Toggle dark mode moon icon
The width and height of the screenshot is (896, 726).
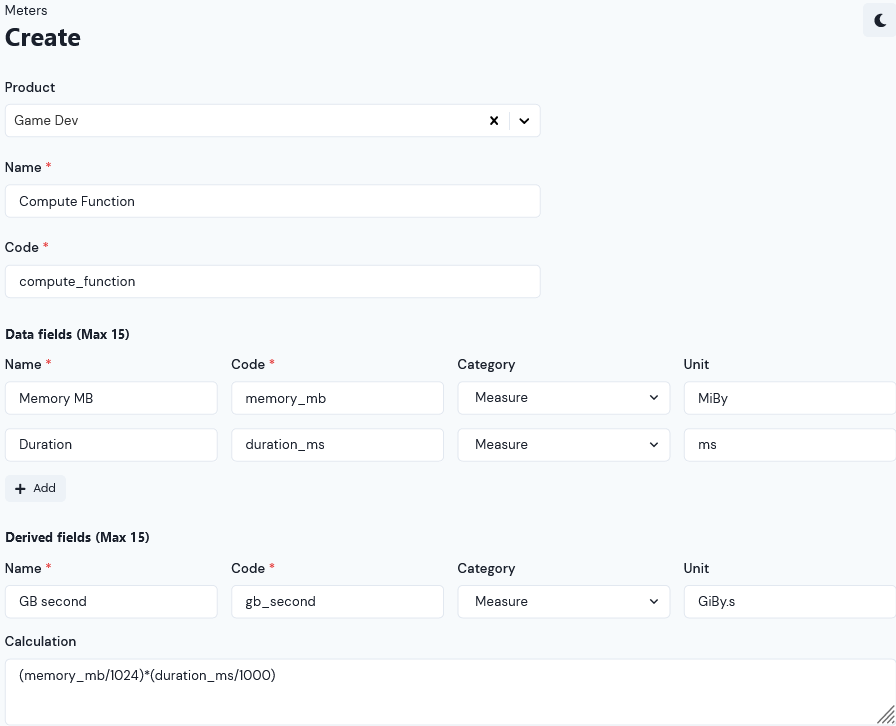[x=880, y=21]
